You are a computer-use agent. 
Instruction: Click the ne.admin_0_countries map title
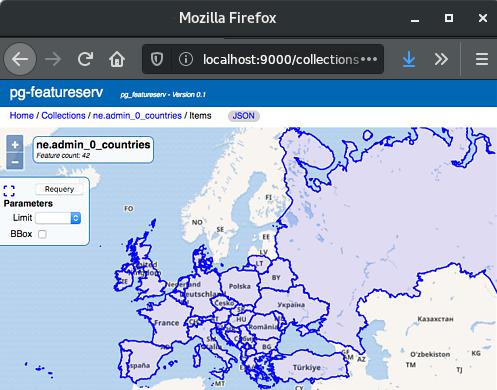(x=93, y=144)
